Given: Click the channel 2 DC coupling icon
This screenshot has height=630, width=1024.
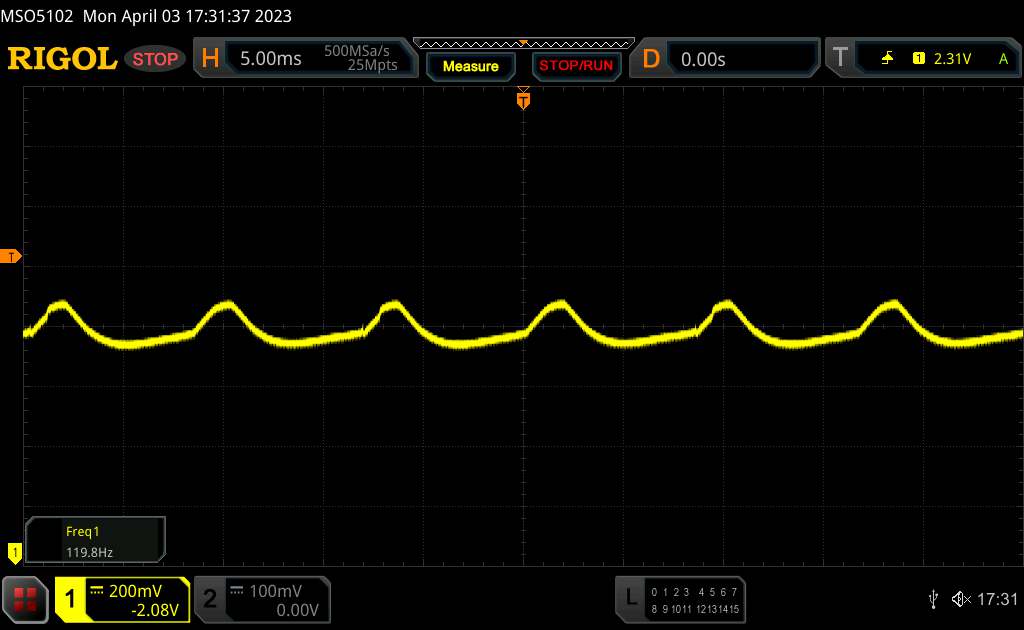Looking at the screenshot, I should pos(237,591).
